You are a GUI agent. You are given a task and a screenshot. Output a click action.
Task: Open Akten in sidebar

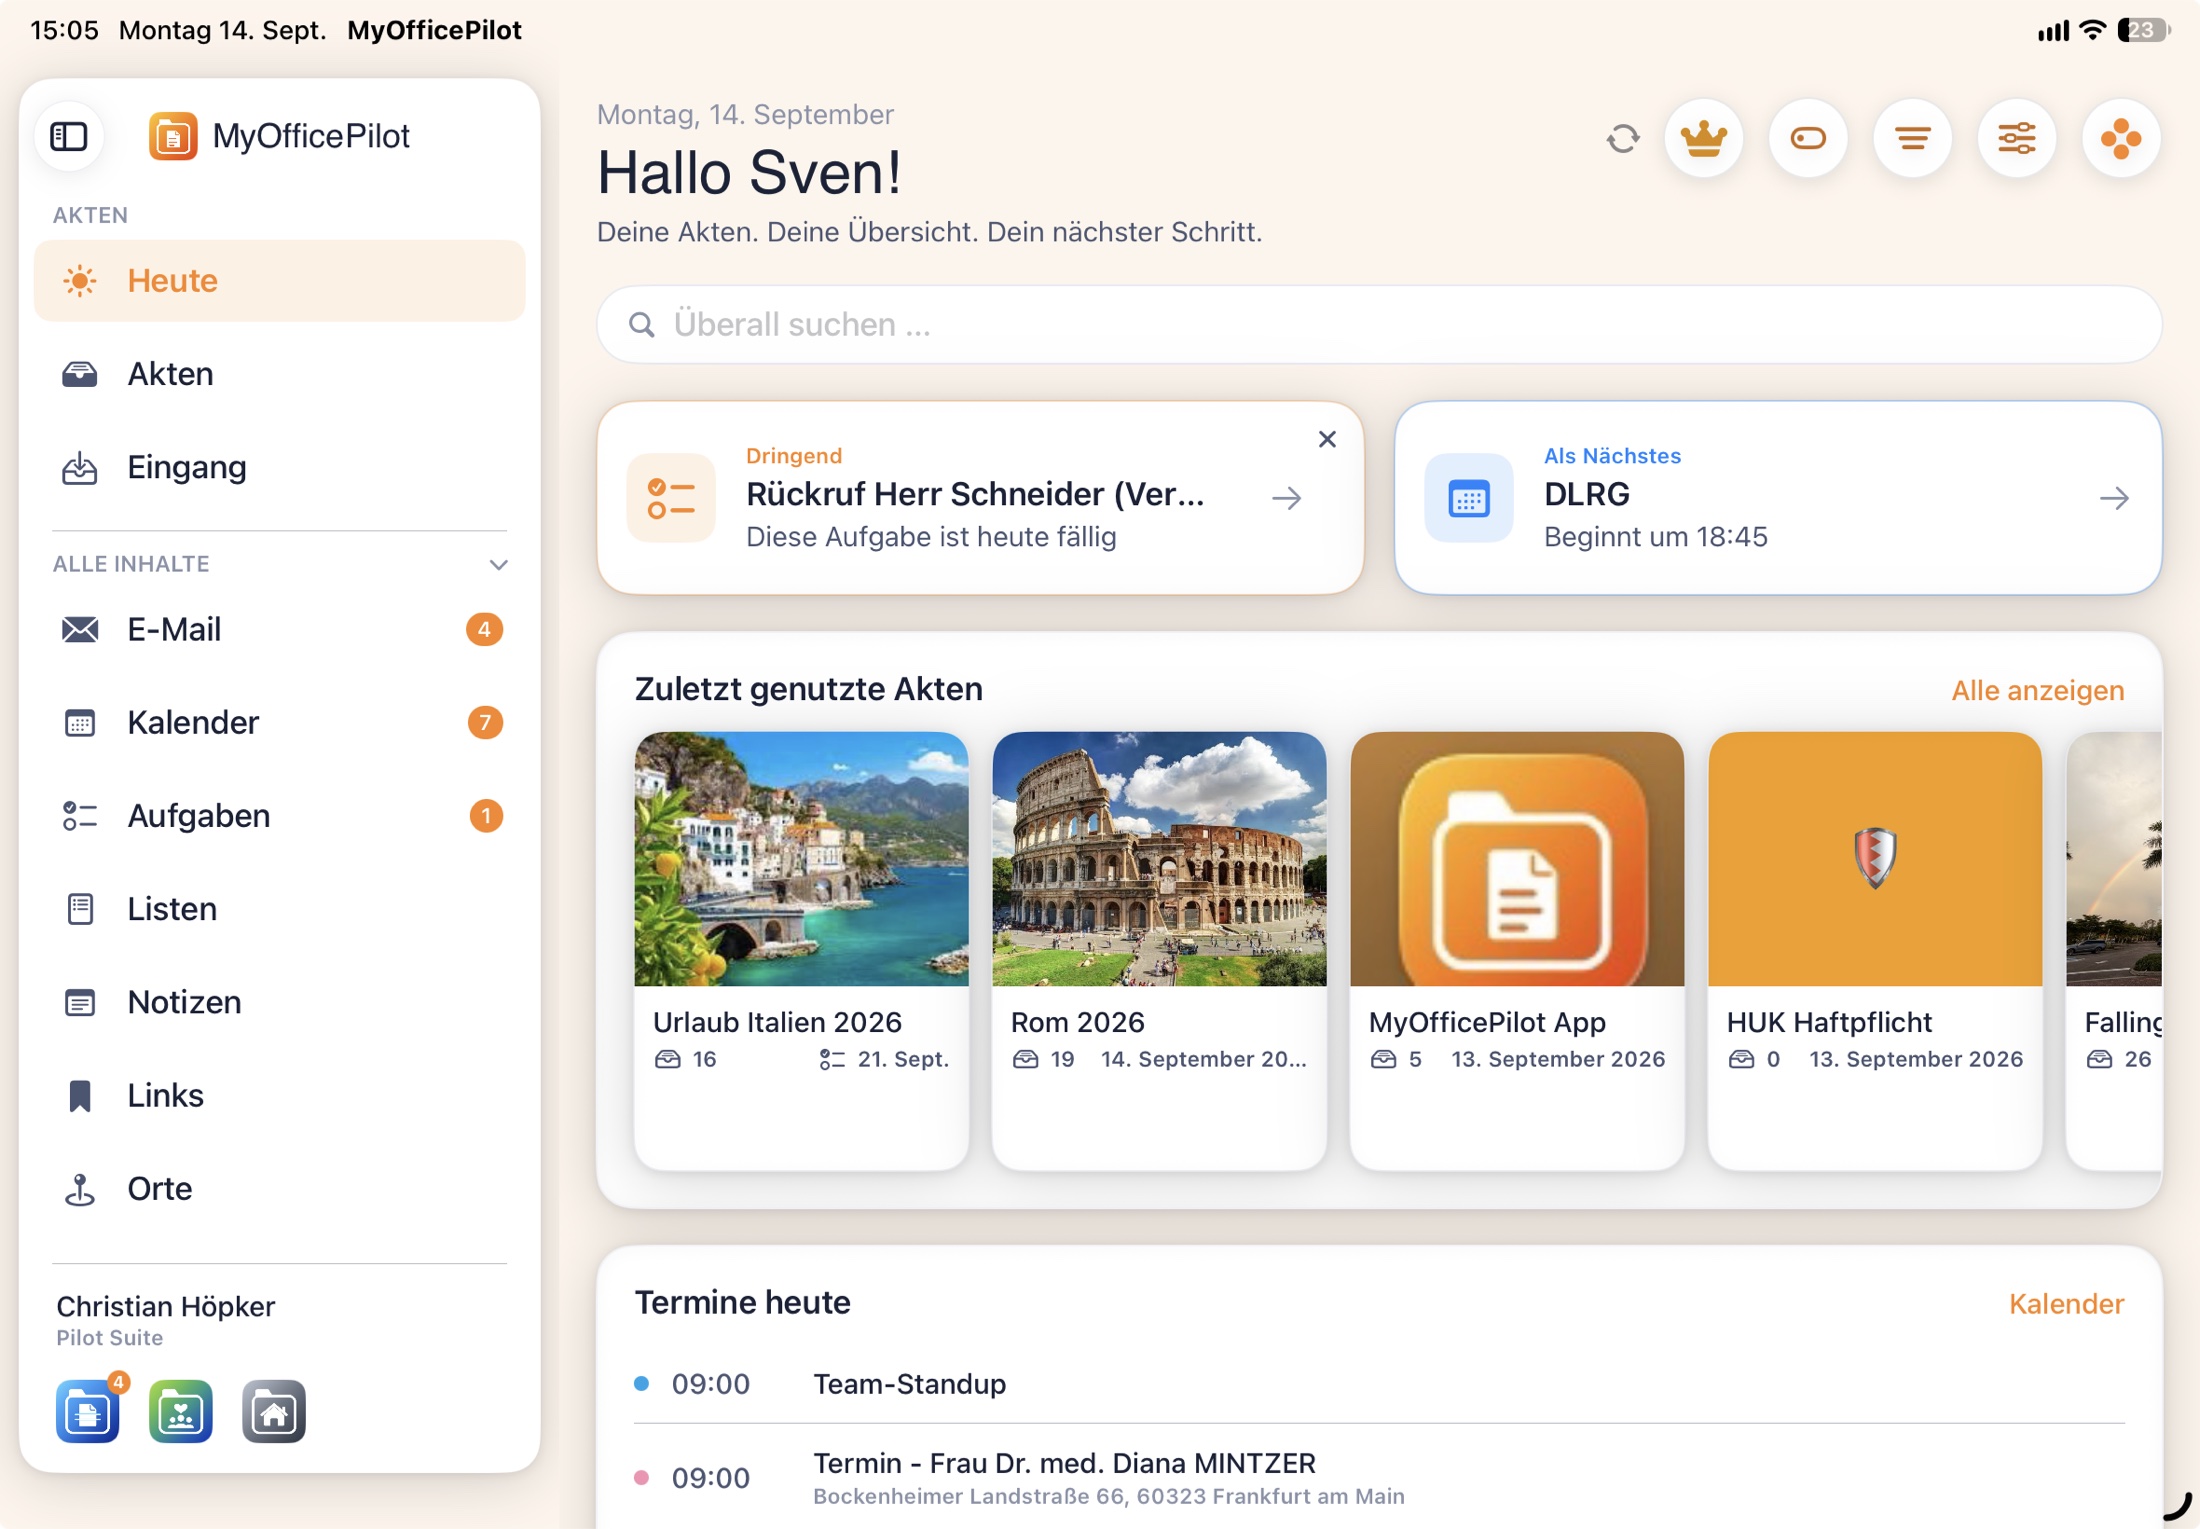[279, 374]
